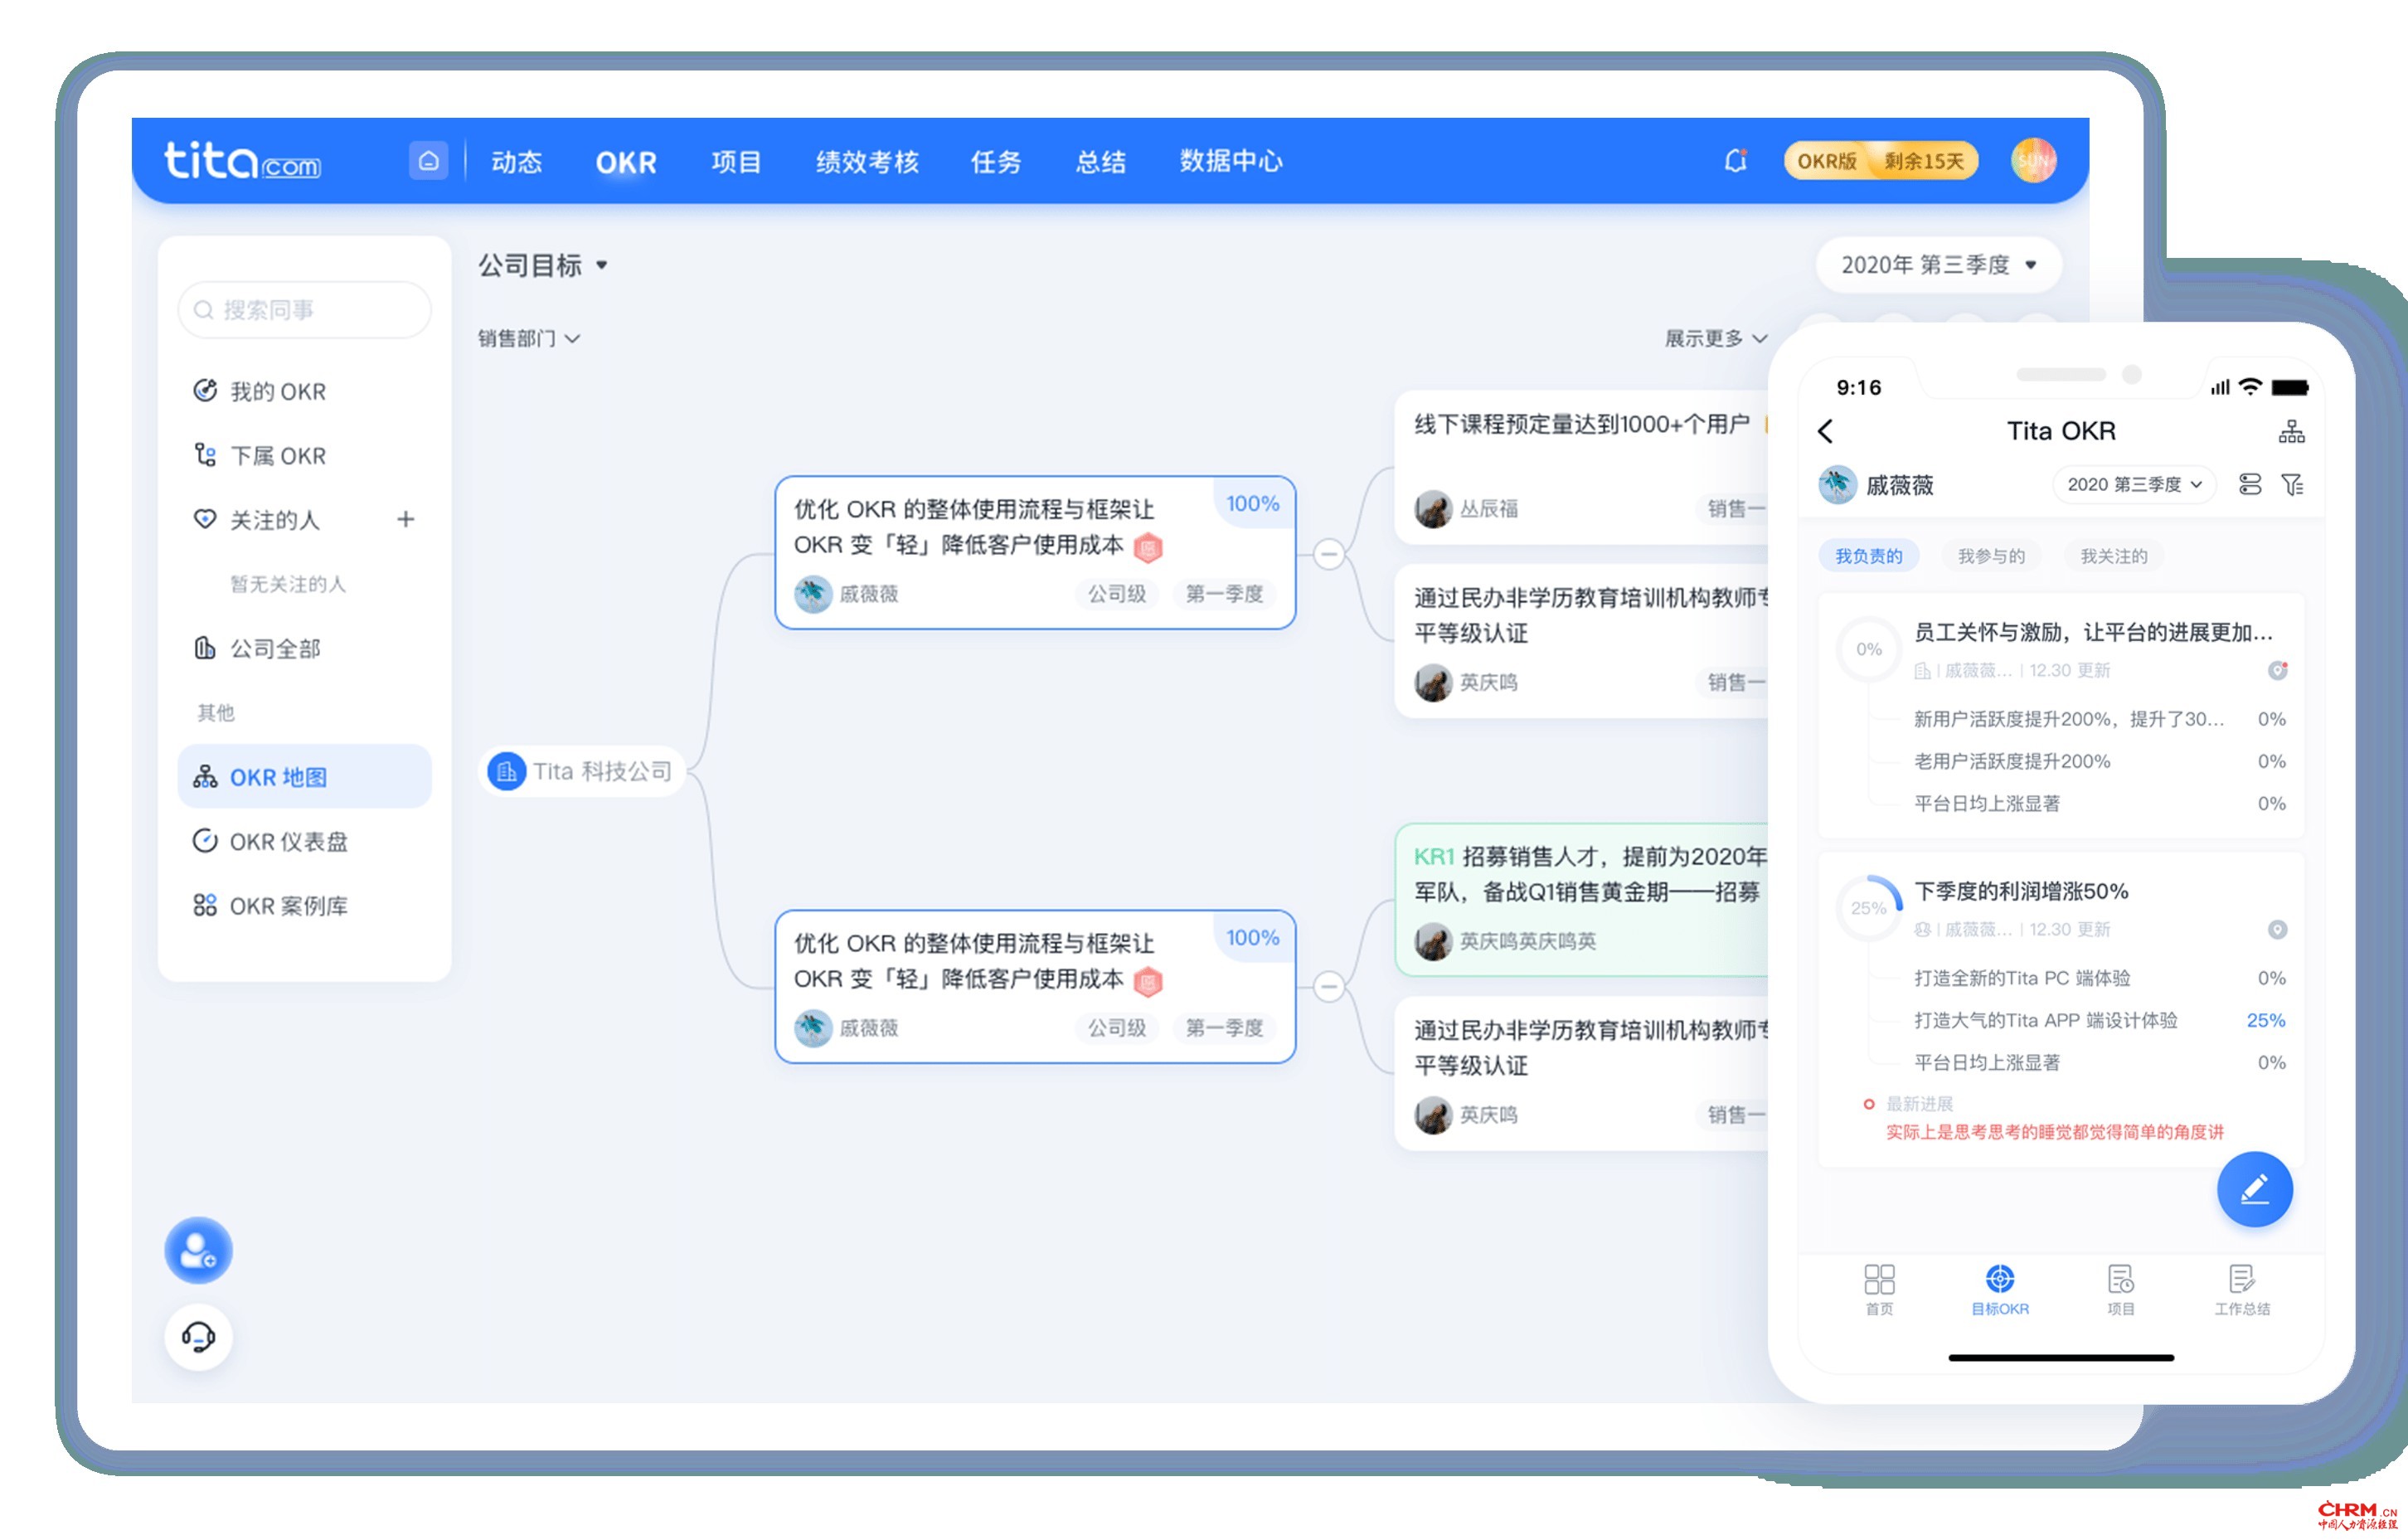The width and height of the screenshot is (2408, 1540).
Task: Click the add followed person plus icon
Action: 405,520
